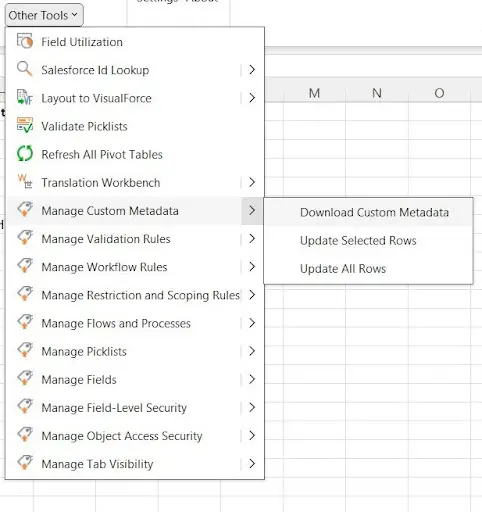This screenshot has height=512, width=482.
Task: Open the Manage Fields entry
Action: click(123, 379)
